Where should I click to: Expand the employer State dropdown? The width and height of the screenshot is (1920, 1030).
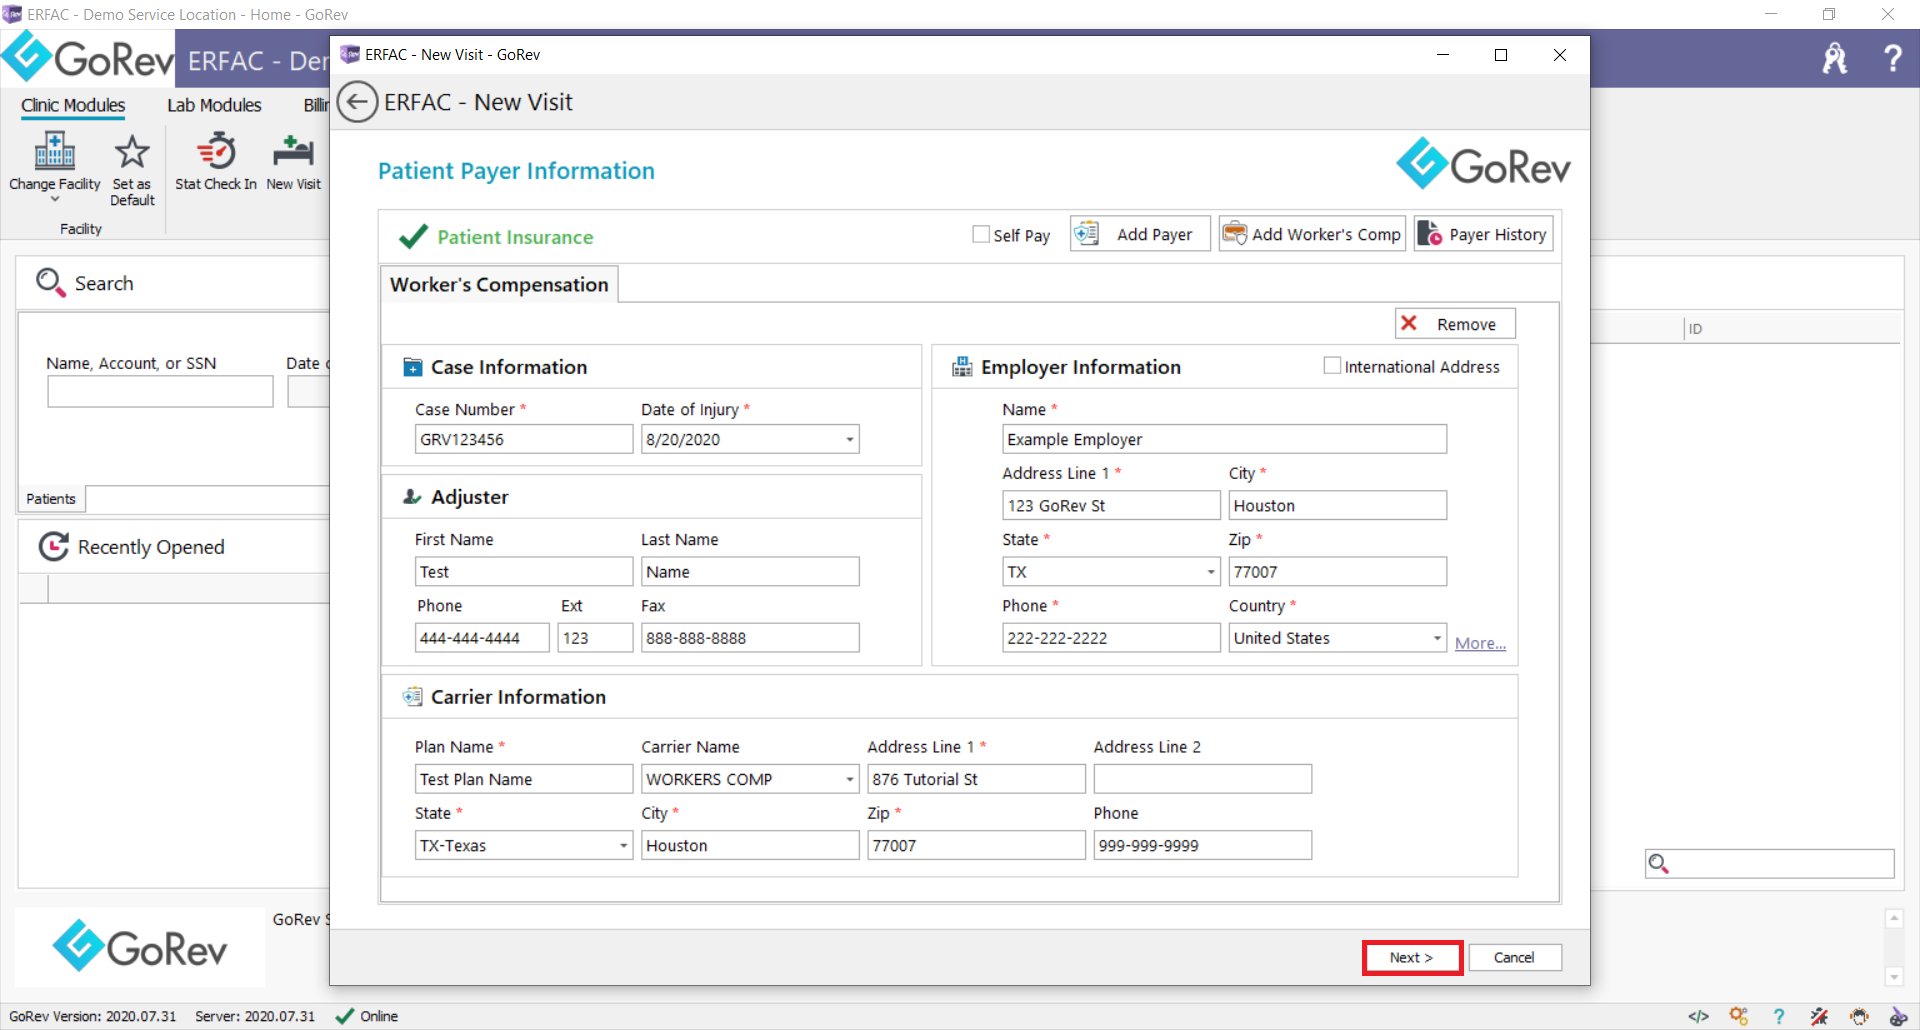tap(1211, 572)
